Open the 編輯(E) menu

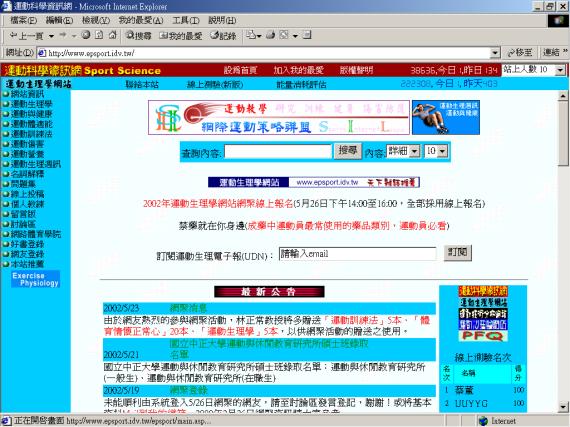pos(60,20)
